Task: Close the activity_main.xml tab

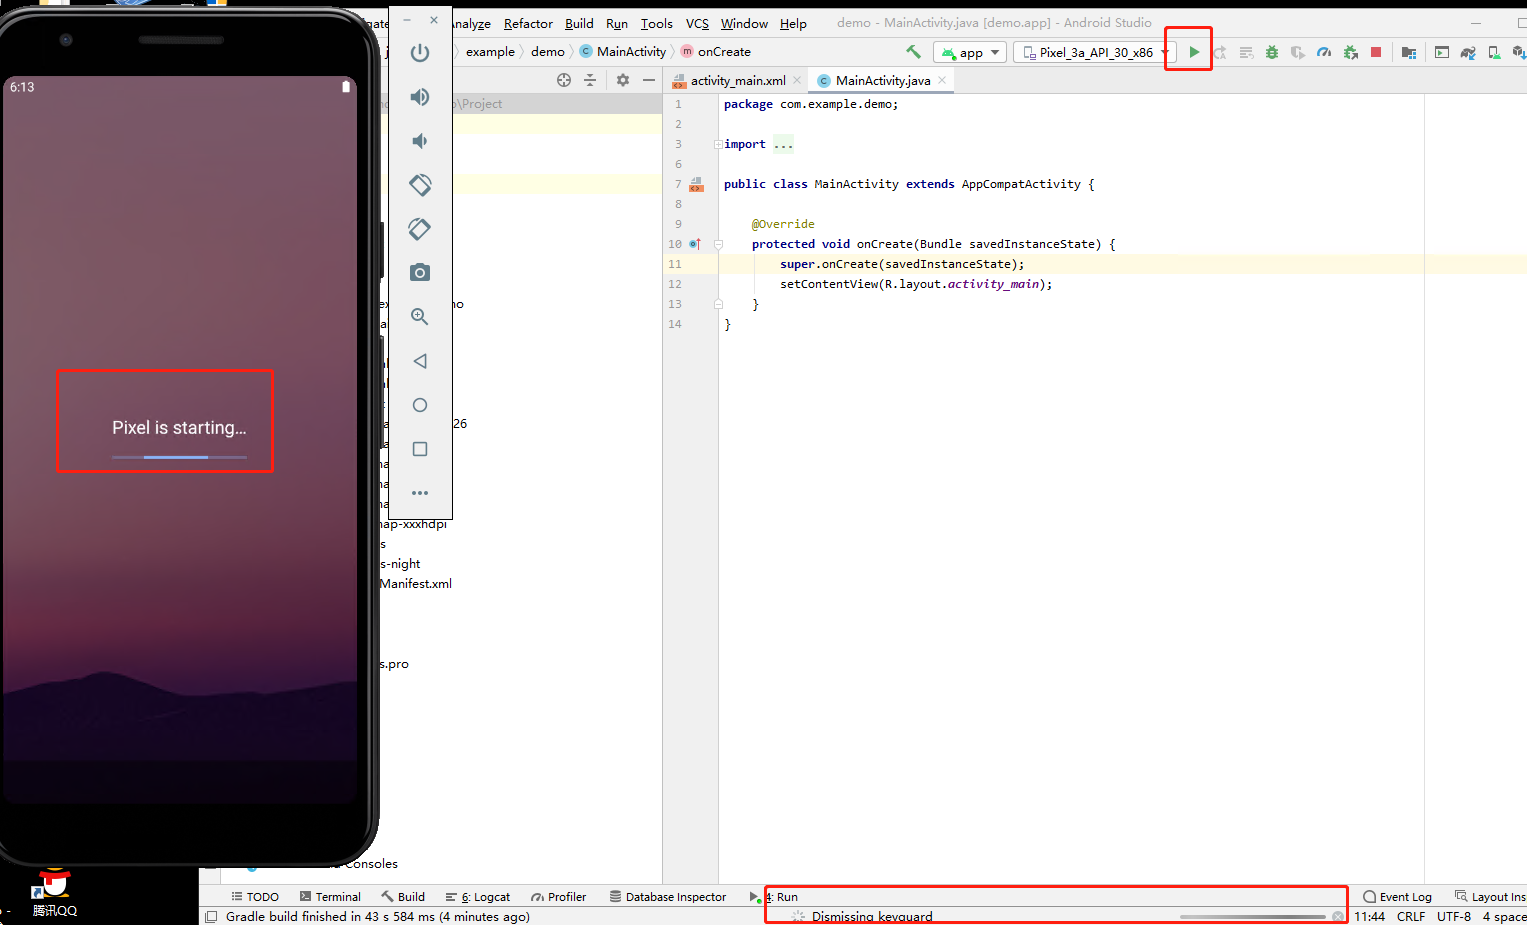Action: 797,81
